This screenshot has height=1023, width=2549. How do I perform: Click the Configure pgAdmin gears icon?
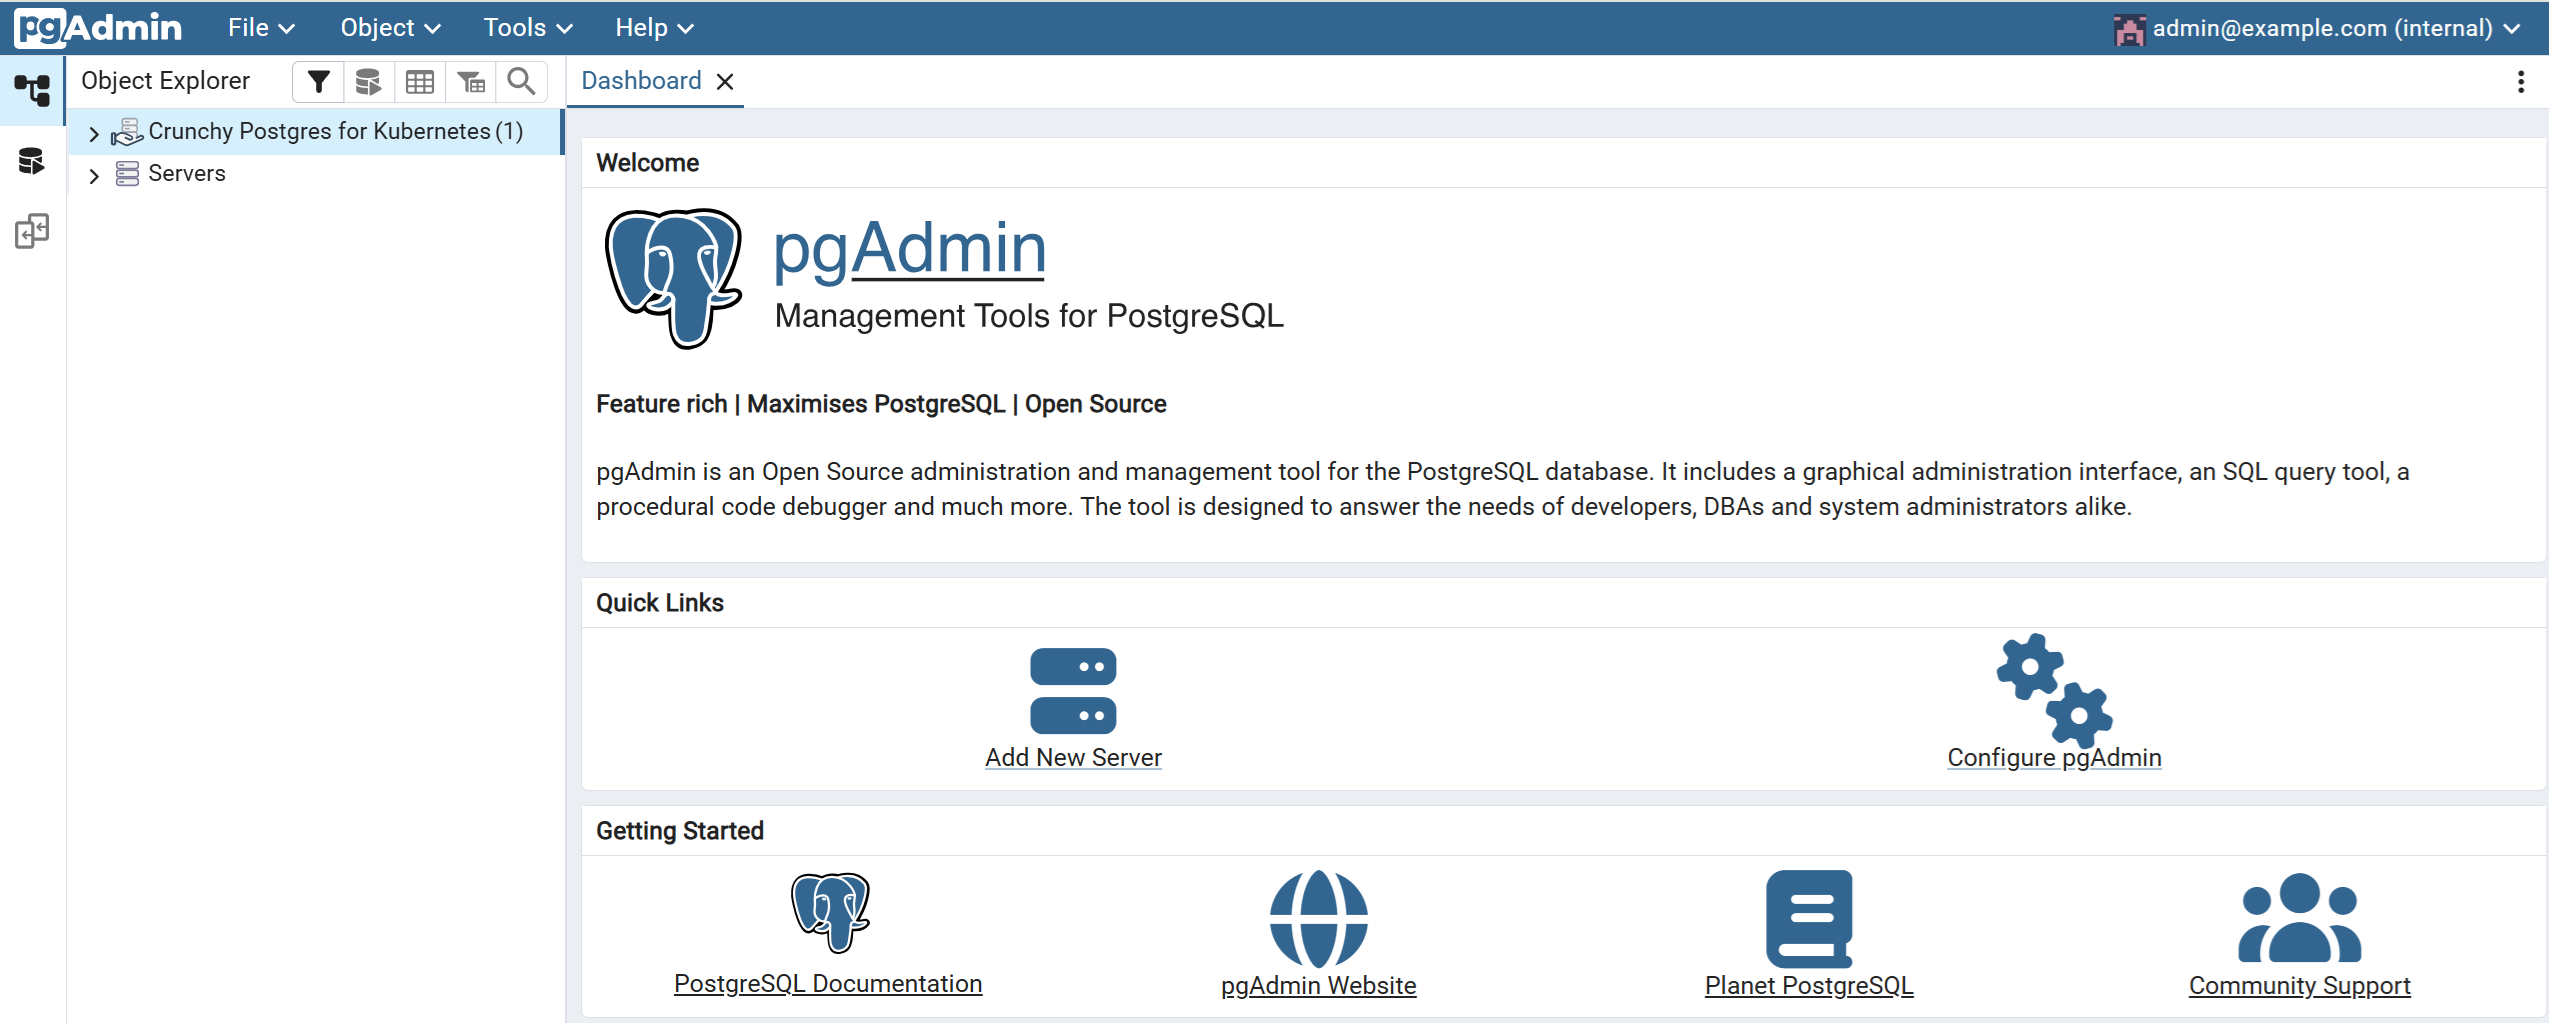(x=2053, y=691)
